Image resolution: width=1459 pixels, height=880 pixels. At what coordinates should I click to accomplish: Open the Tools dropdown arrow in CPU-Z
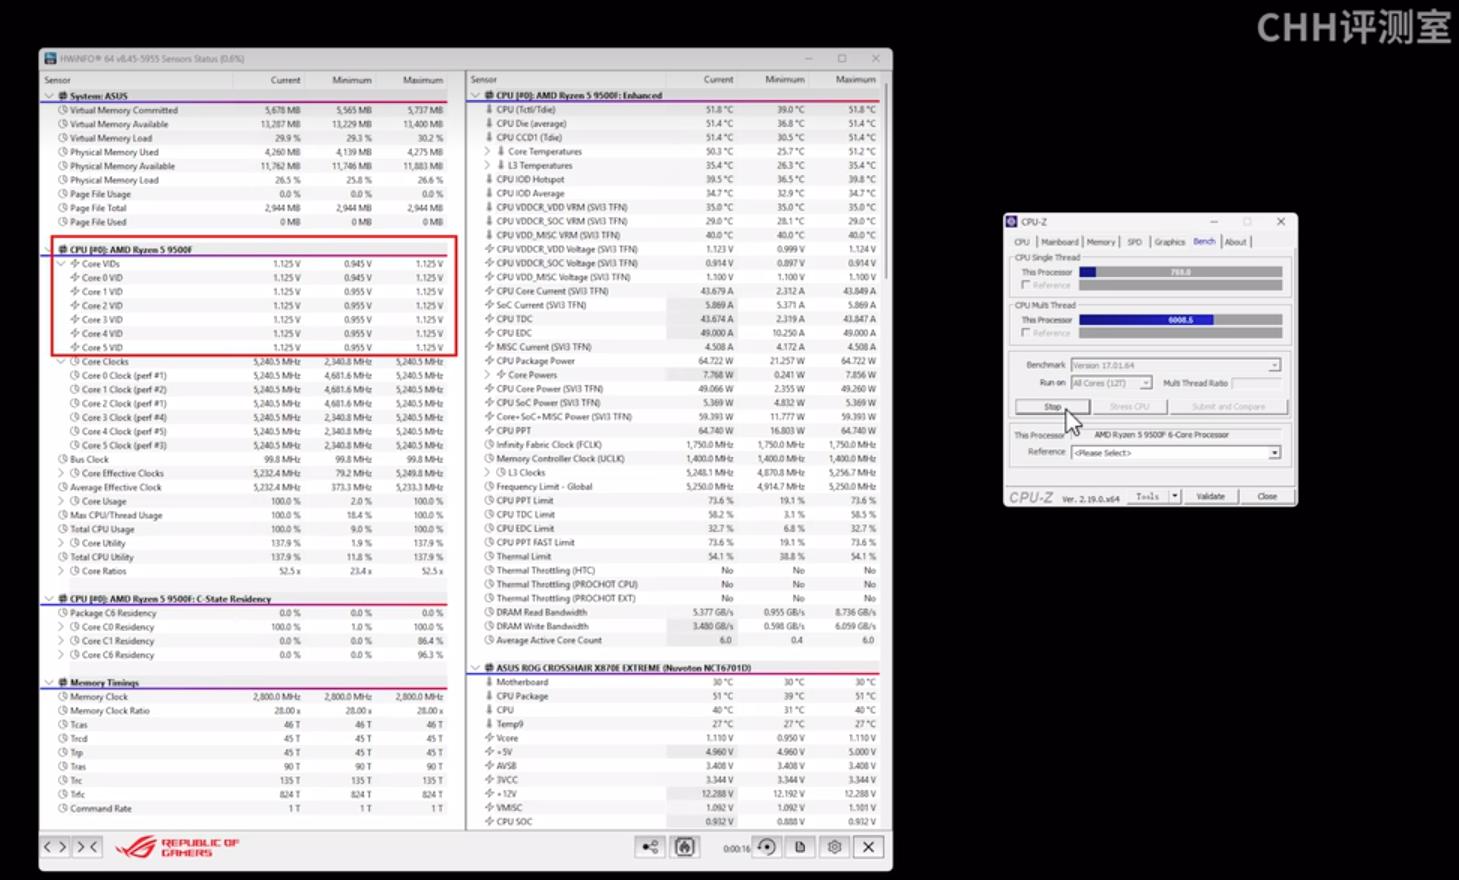pos(1175,496)
